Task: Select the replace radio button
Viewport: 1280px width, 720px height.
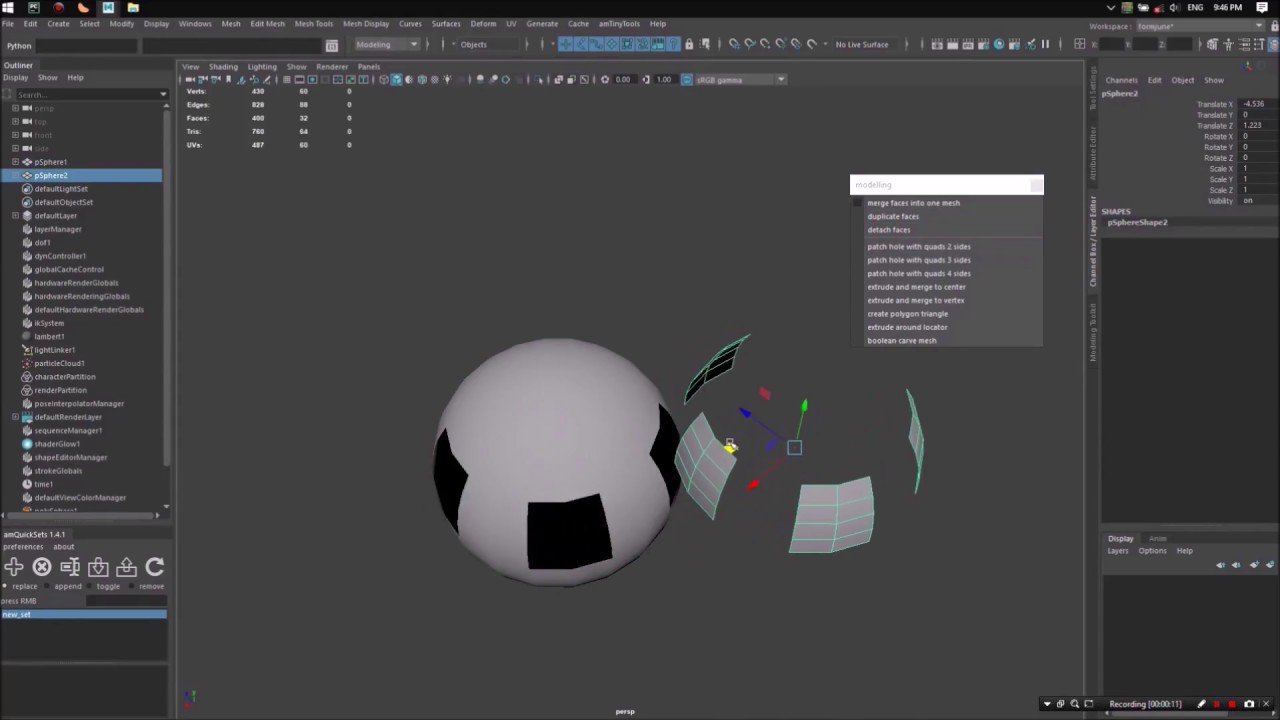Action: pyautogui.click(x=6, y=586)
